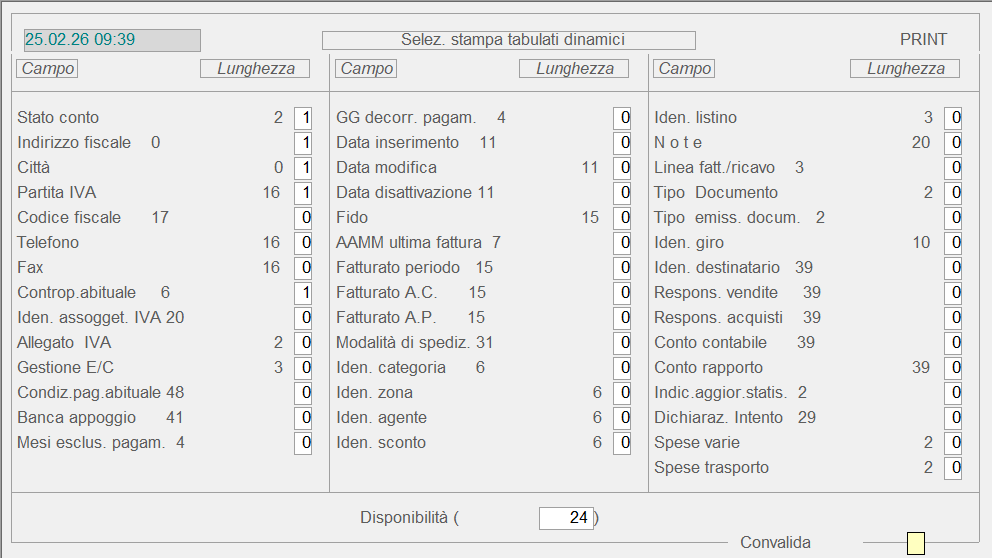The height and width of the screenshot is (558, 992).
Task: Focus the Fido length input box
Action: [x=622, y=218]
